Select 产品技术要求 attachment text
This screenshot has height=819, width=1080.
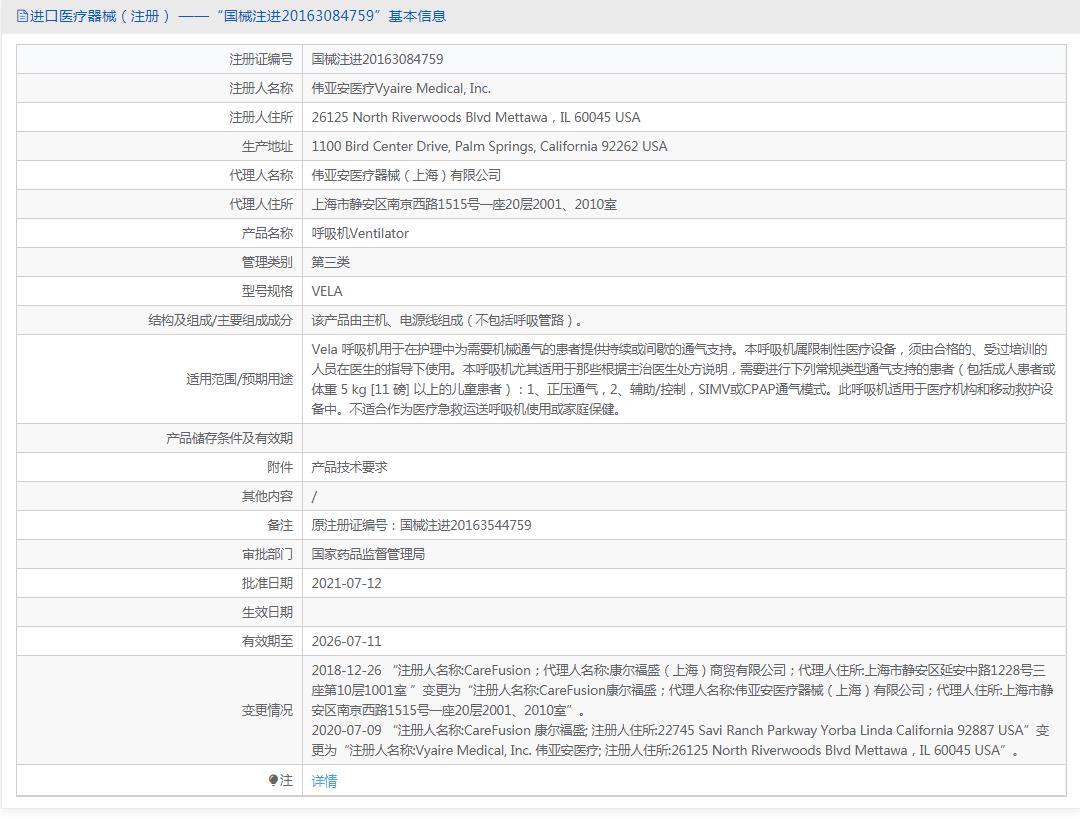tap(349, 467)
